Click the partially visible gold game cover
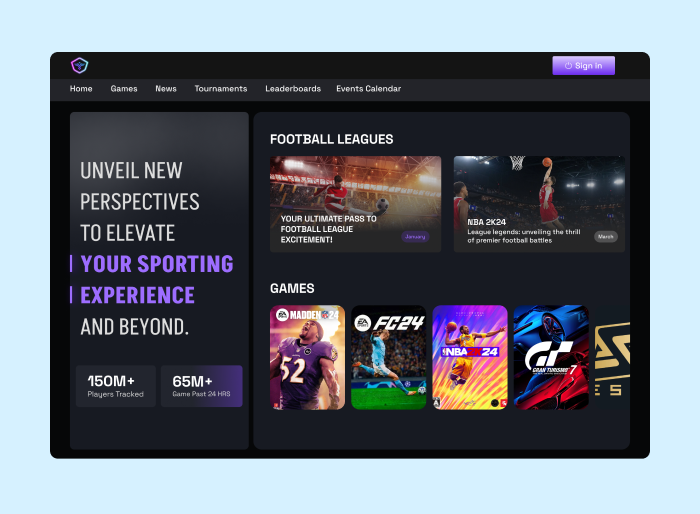 [x=612, y=357]
